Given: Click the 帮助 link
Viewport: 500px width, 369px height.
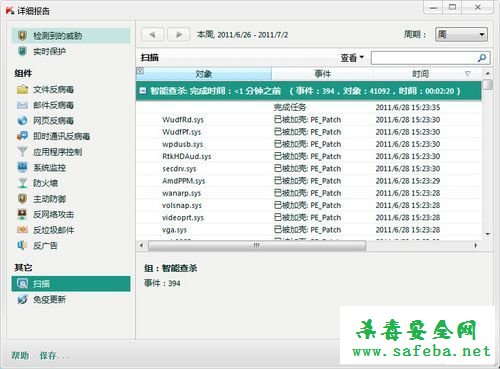Looking at the screenshot, I should click(20, 355).
